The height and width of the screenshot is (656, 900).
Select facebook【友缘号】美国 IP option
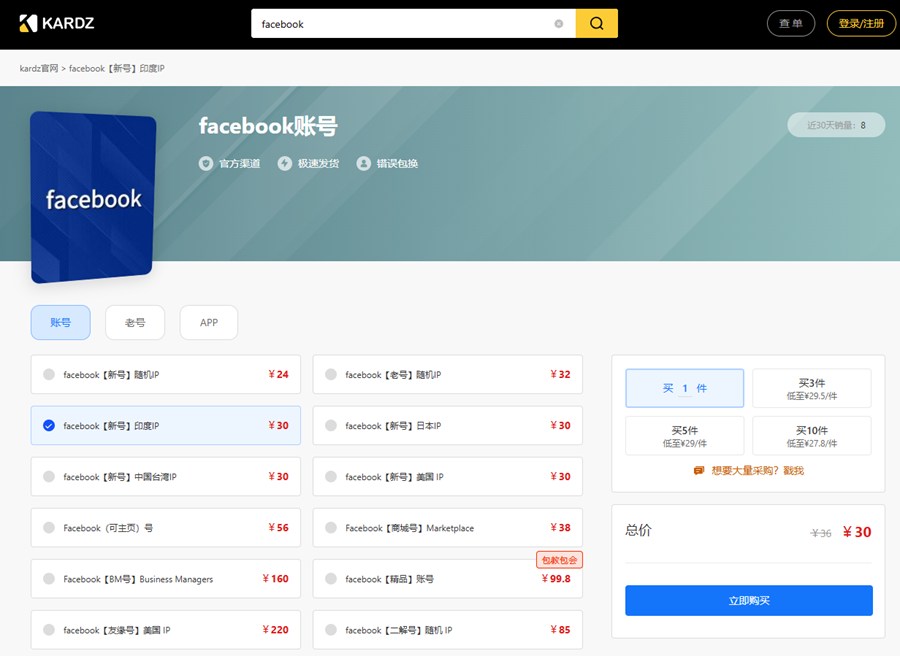165,630
